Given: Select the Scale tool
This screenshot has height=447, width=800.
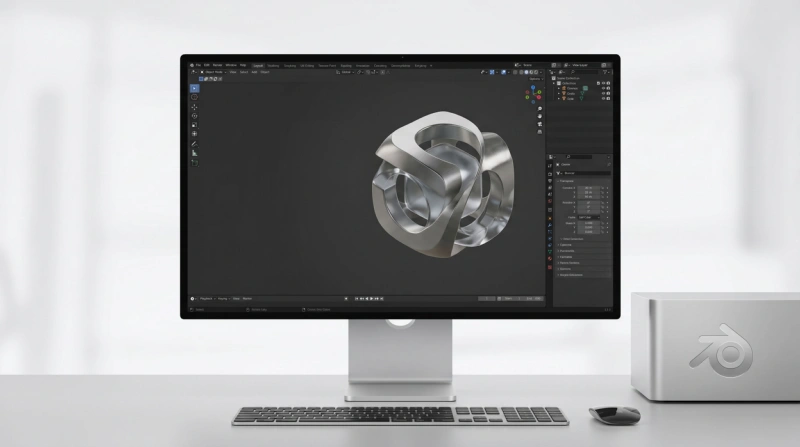Looking at the screenshot, I should point(194,125).
